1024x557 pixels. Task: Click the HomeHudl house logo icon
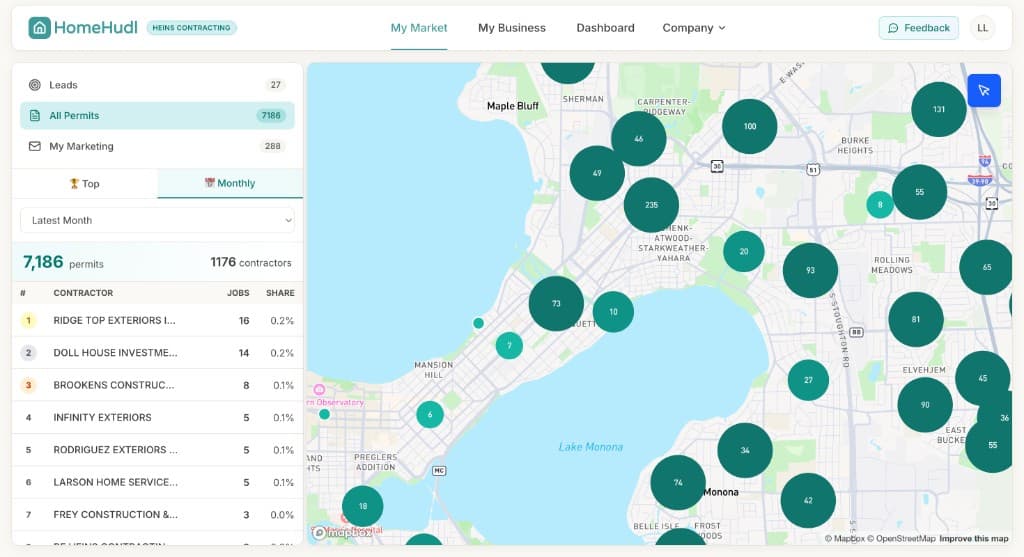pyautogui.click(x=39, y=27)
